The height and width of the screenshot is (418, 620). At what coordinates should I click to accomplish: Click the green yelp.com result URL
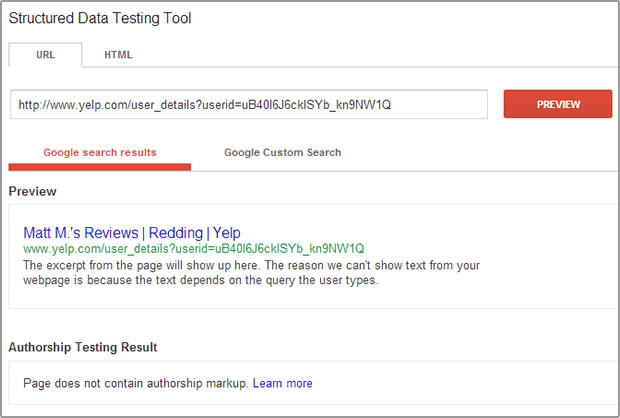[194, 249]
